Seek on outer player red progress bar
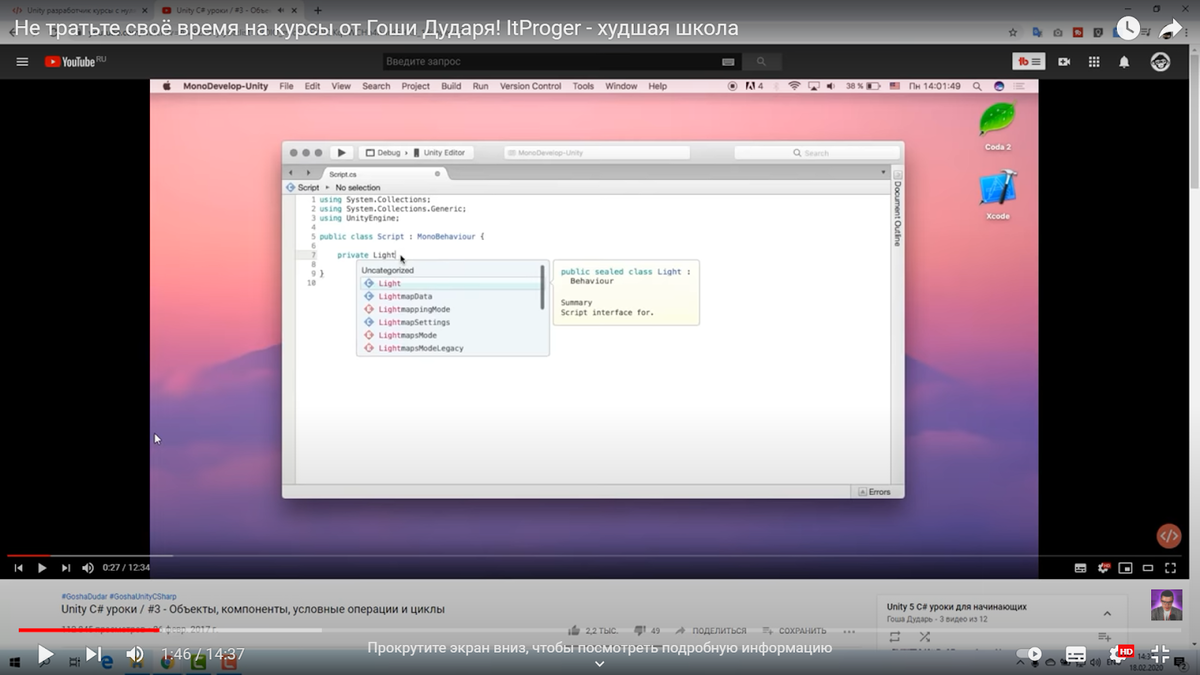Viewport: 1200px width, 675px height. click(x=600, y=630)
